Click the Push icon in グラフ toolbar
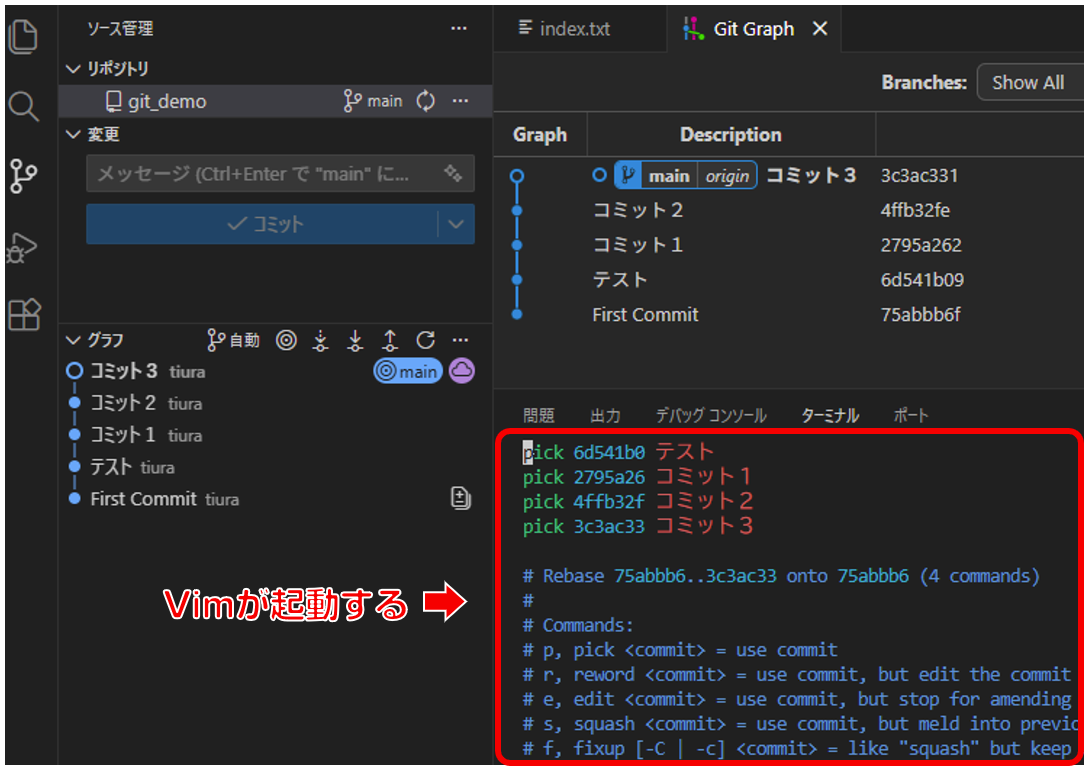This screenshot has width=1086, height=767. [390, 340]
